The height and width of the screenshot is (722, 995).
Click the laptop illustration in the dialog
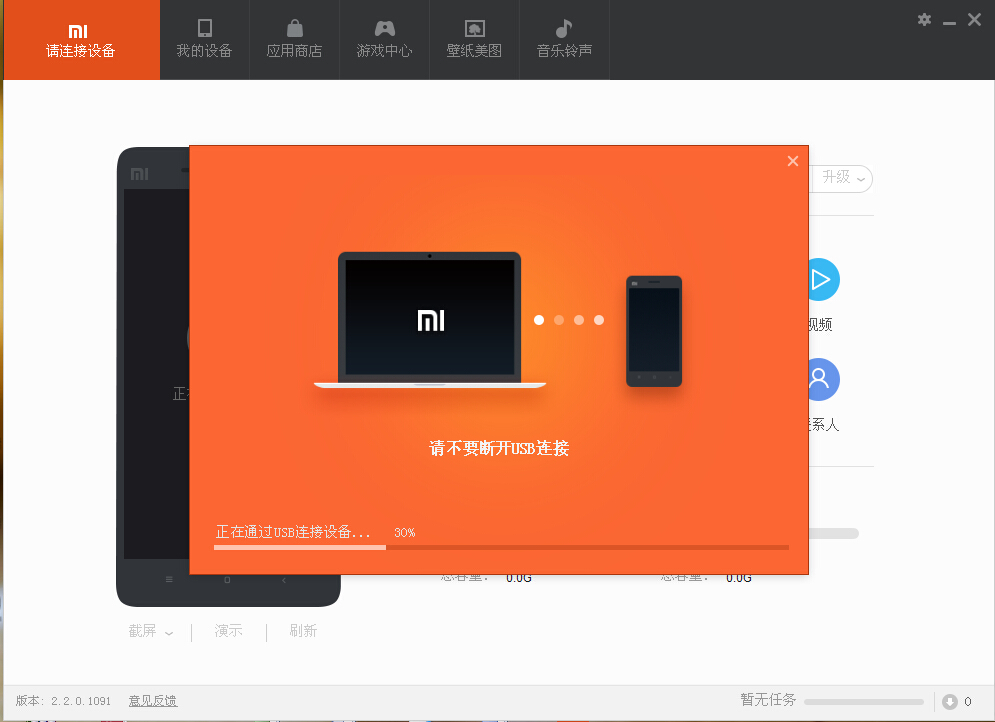pos(430,320)
